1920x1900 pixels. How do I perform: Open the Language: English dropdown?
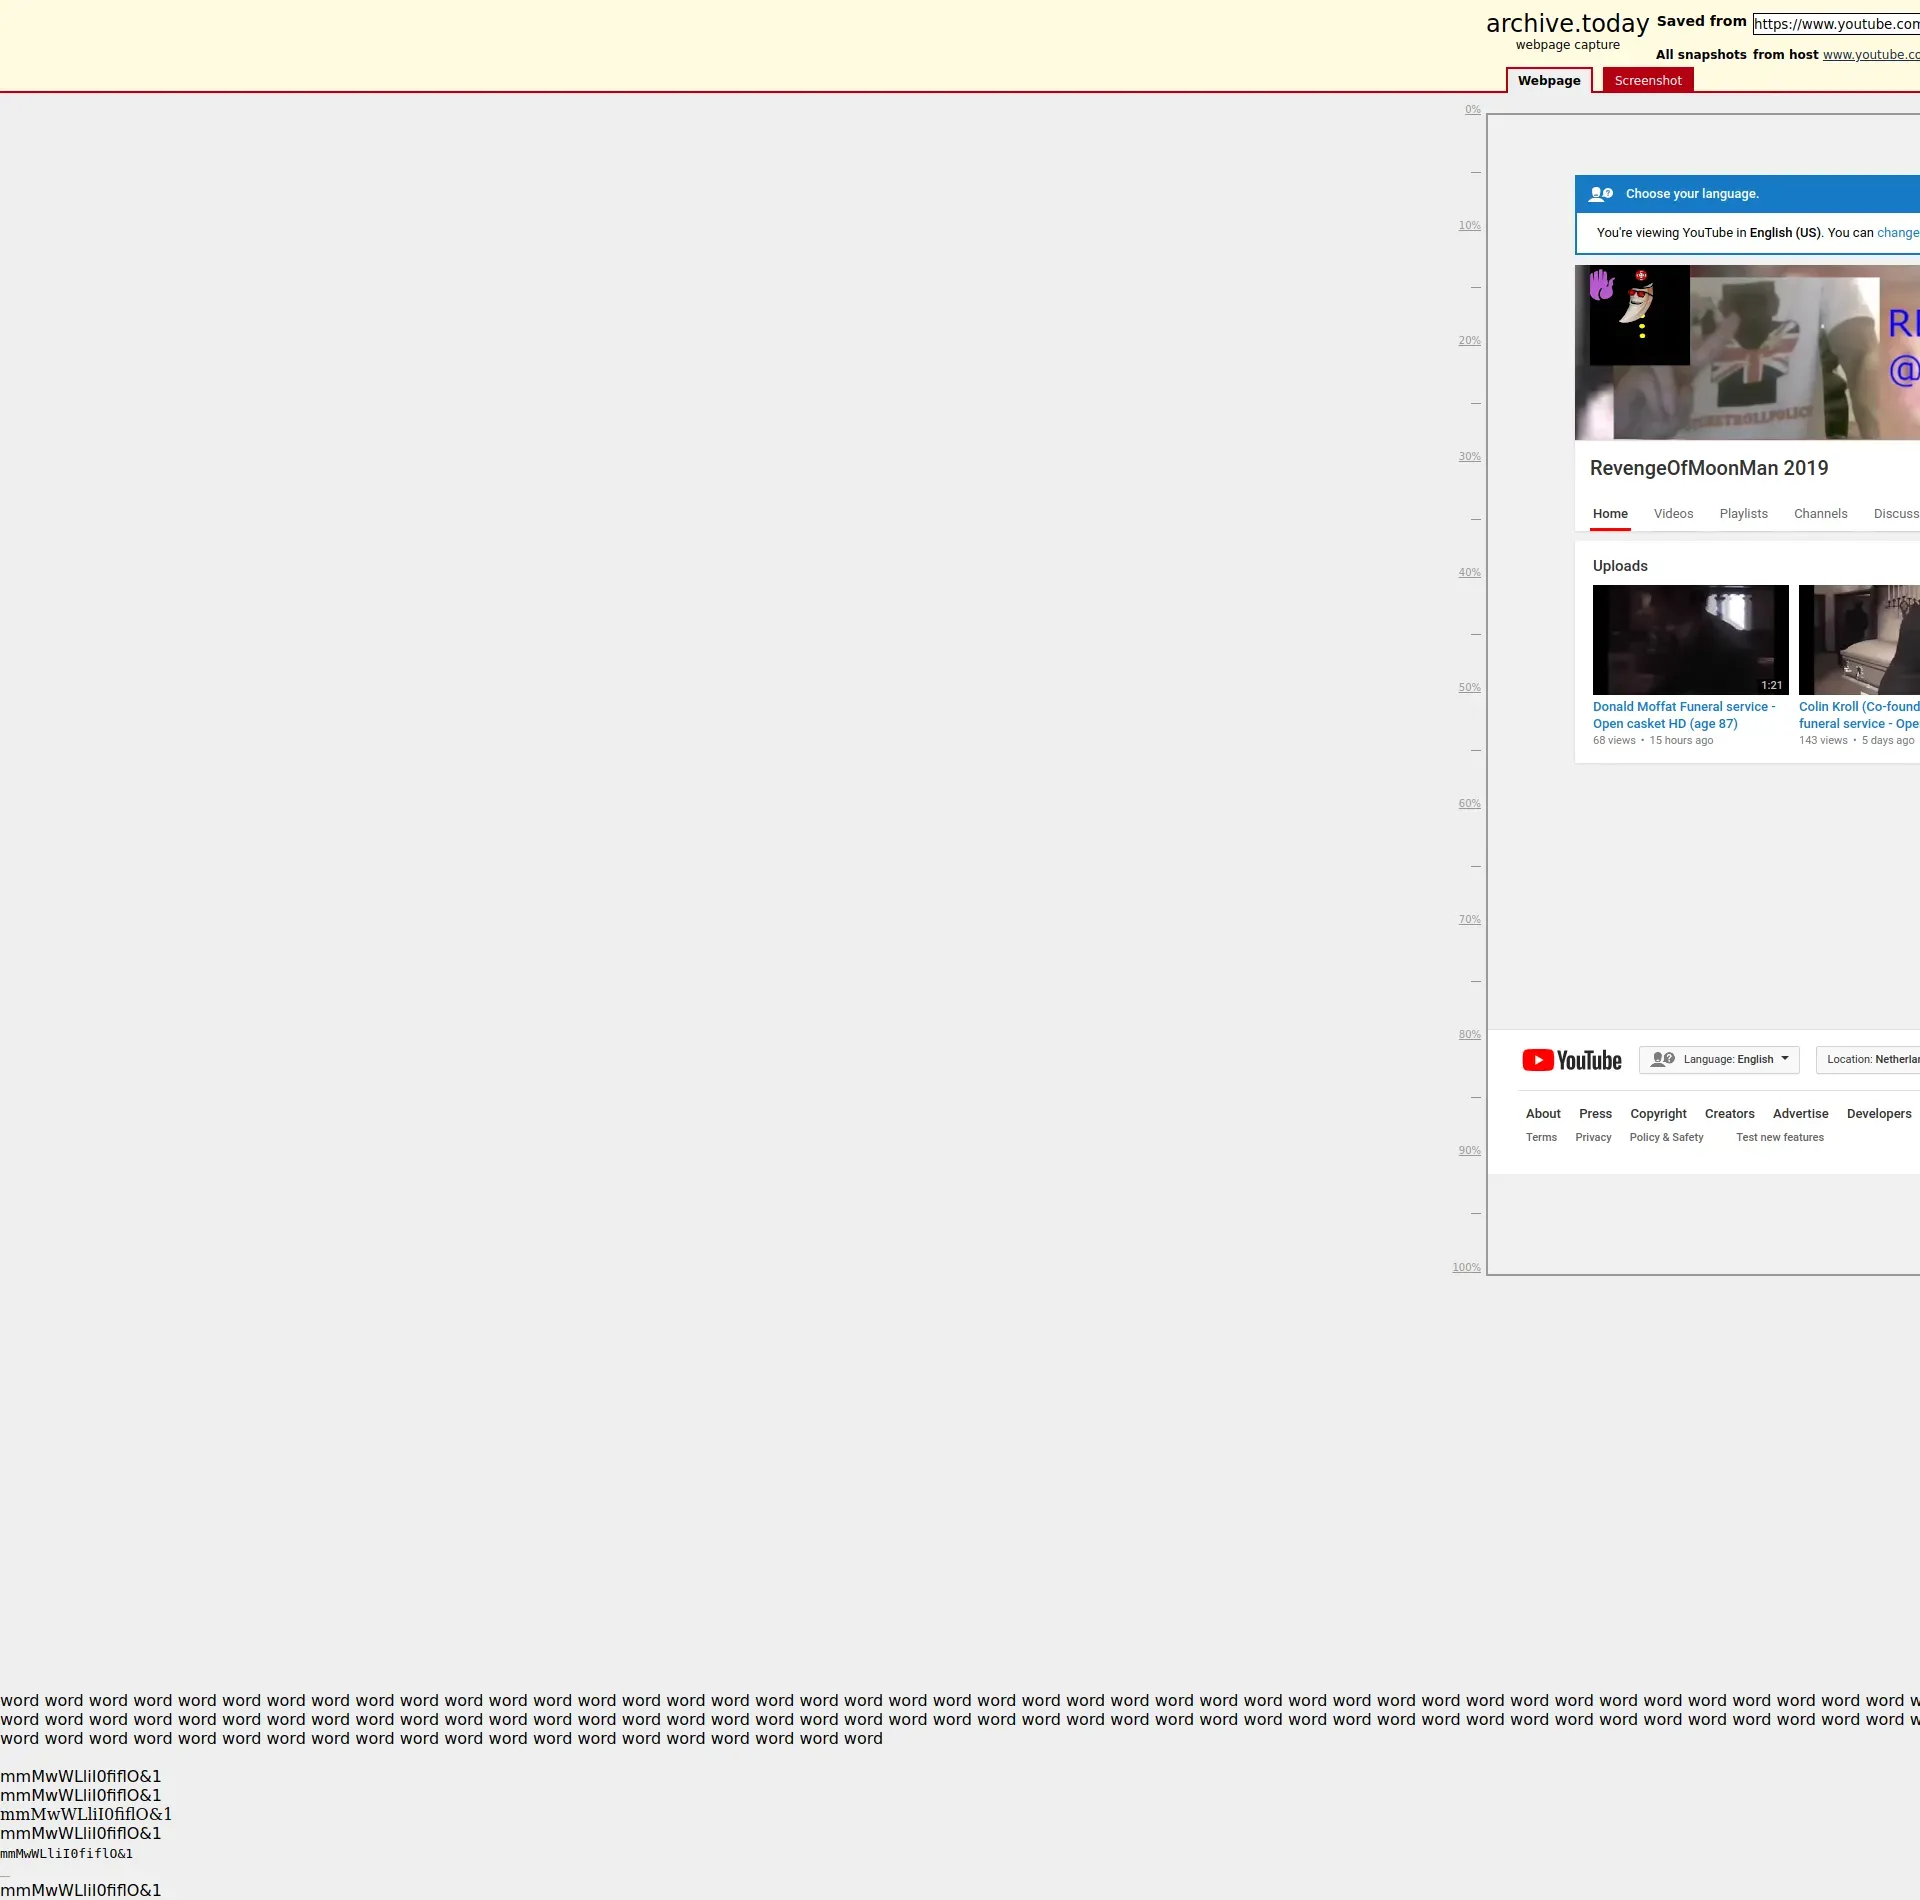pos(1718,1060)
